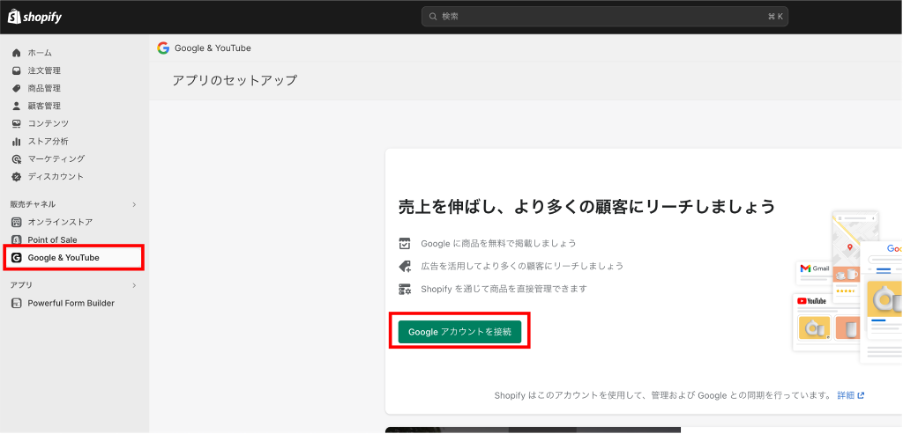This screenshot has height=434, width=904.
Task: Click the storefront icon beside オンラインストア
Action: [x=16, y=222]
